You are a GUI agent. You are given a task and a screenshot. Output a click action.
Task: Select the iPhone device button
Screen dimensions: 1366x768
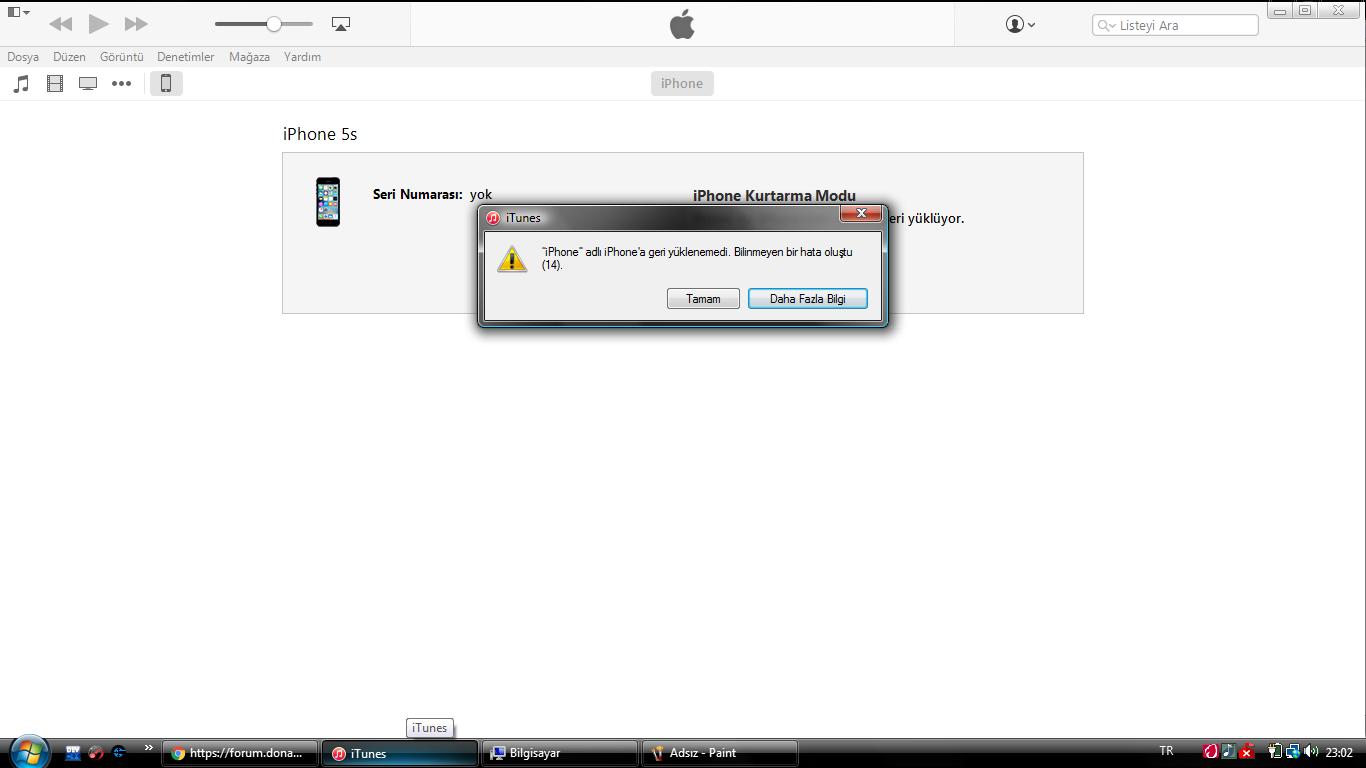(x=166, y=83)
